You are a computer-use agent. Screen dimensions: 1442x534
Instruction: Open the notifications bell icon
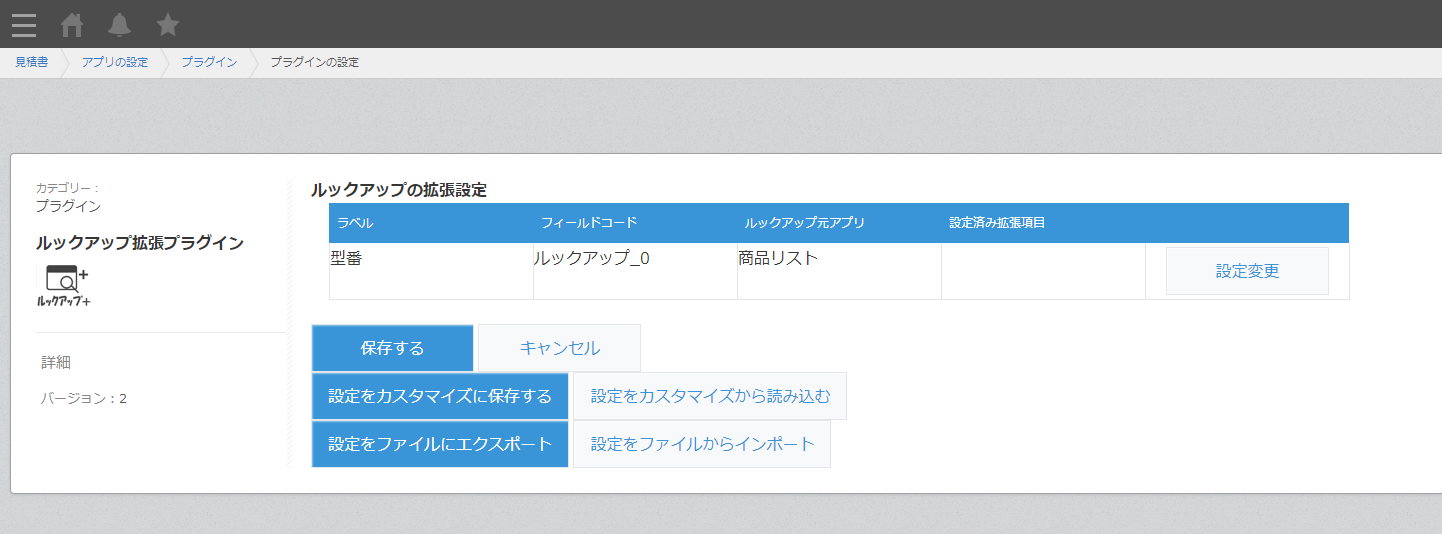pyautogui.click(x=120, y=25)
